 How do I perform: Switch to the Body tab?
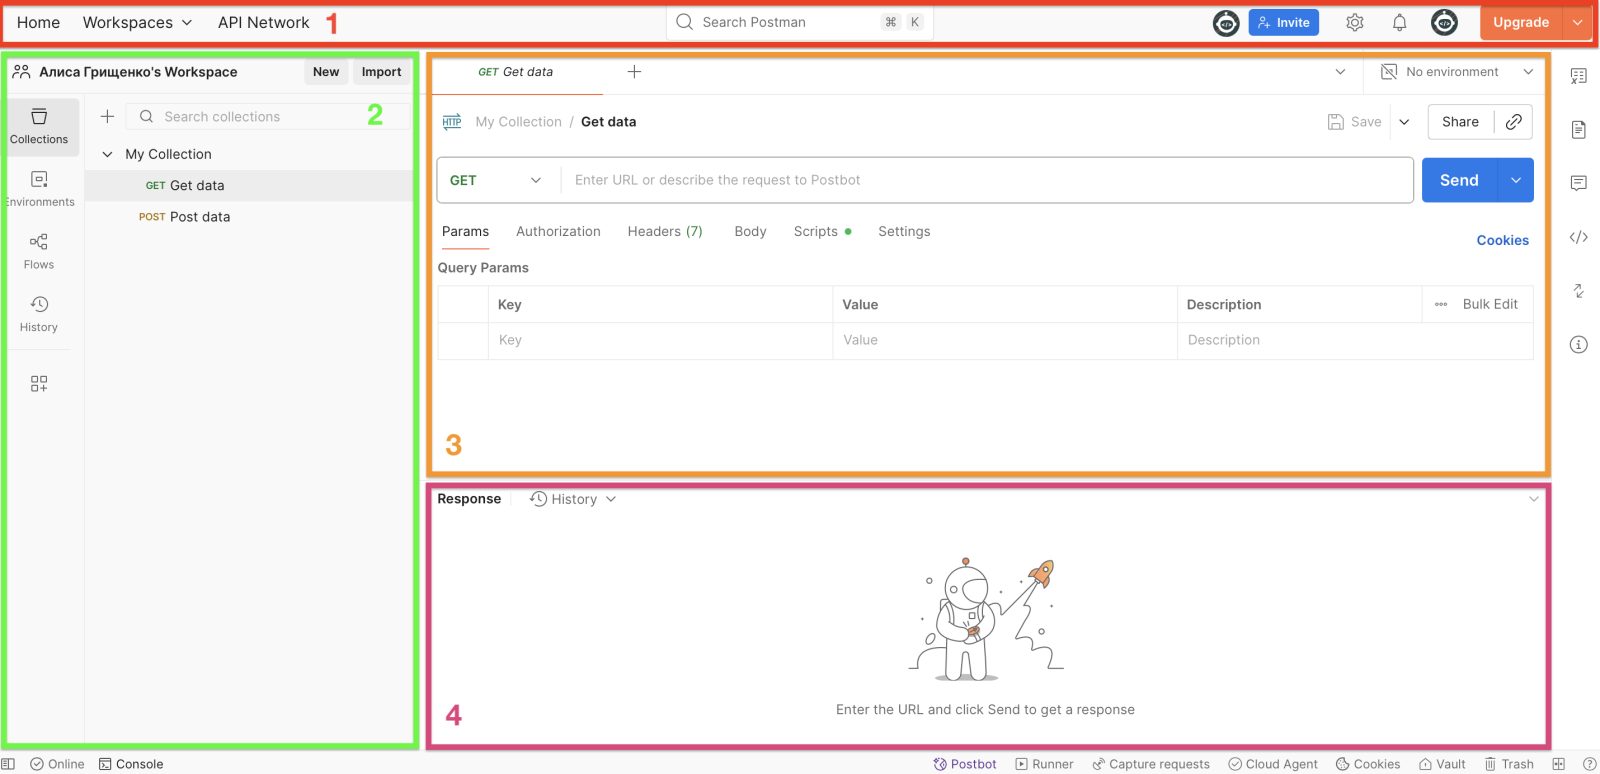click(750, 231)
